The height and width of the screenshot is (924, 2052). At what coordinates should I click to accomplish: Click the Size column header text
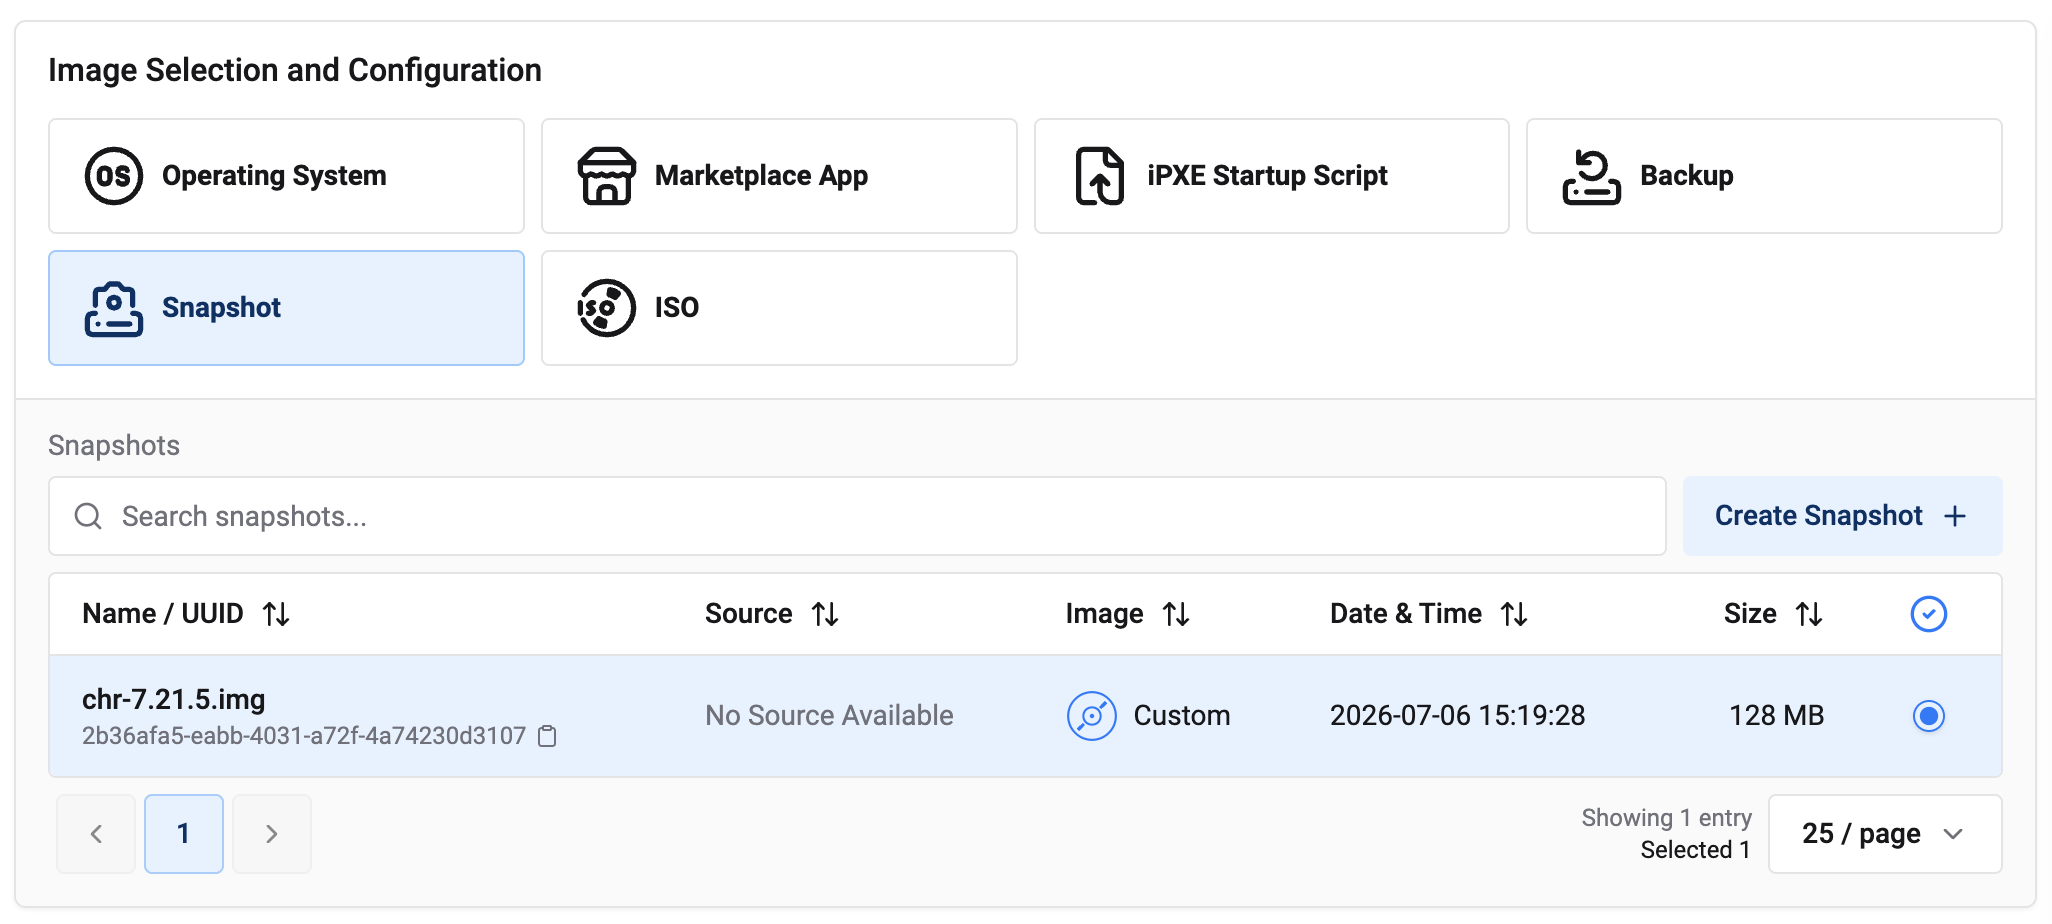click(x=1750, y=614)
